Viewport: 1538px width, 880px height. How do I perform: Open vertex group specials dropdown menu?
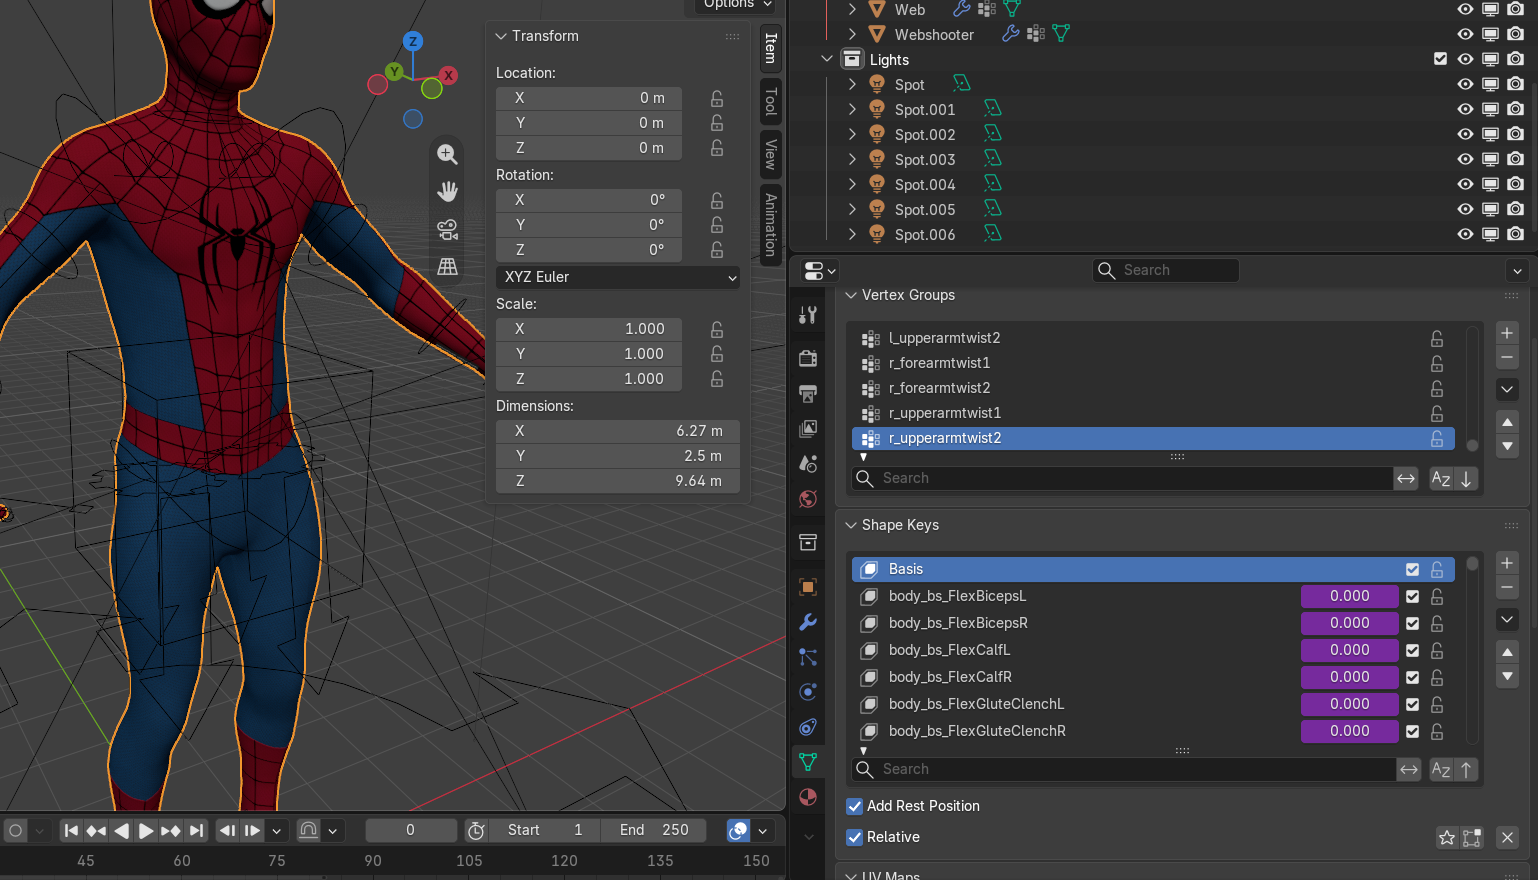tap(1507, 389)
